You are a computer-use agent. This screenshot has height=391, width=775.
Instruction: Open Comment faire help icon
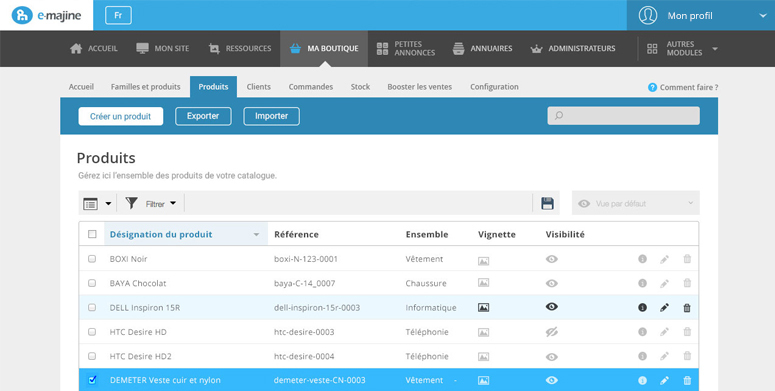click(x=652, y=87)
